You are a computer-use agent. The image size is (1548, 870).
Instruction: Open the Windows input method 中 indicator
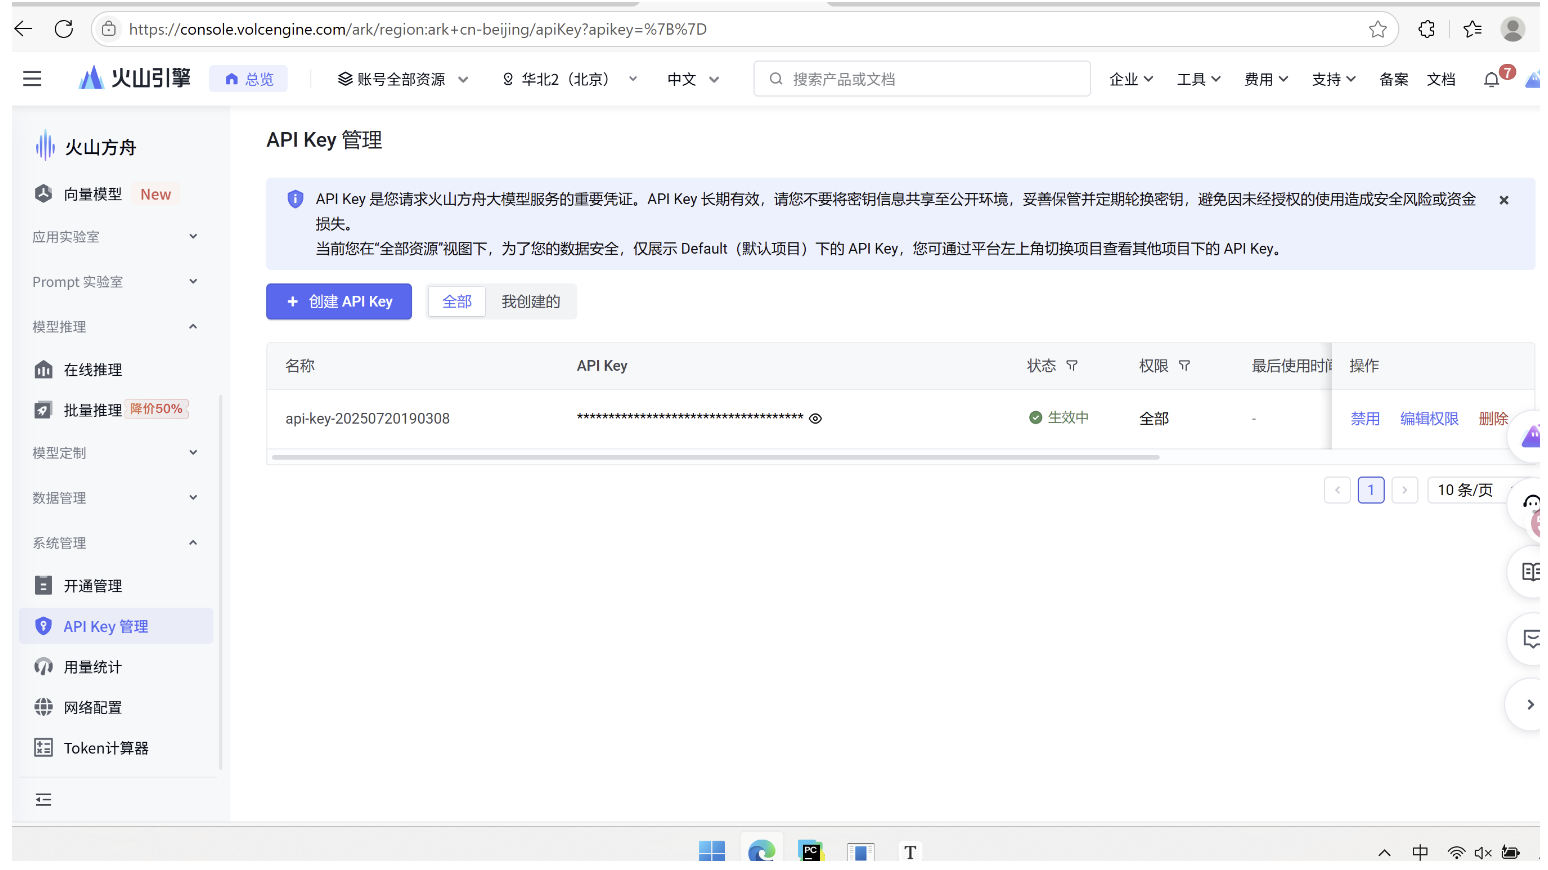(1420, 852)
